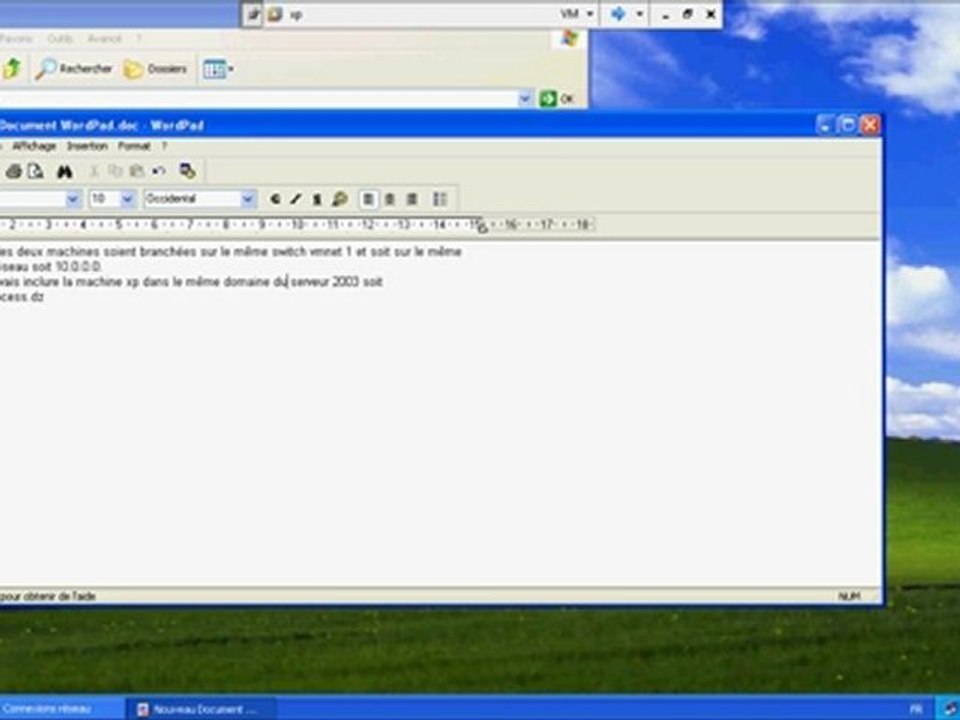This screenshot has width=960, height=720.
Task: Open the dropdown beside blue arrow icon
Action: [x=640, y=14]
